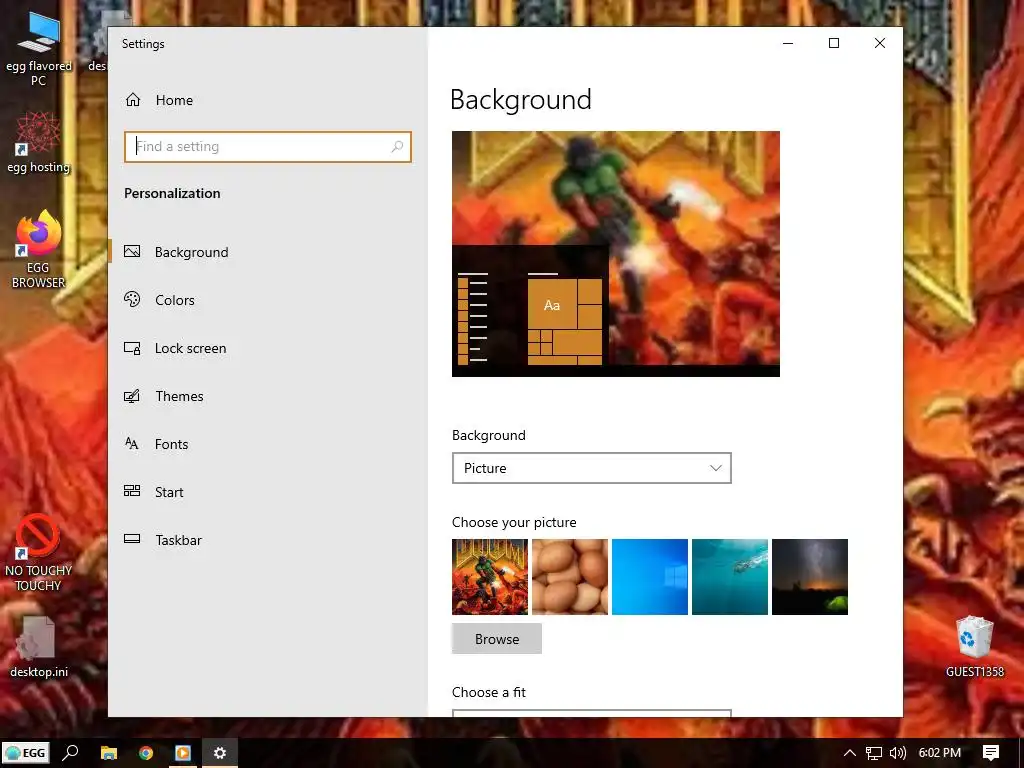Click the search magnifier in Find a setting
Image resolution: width=1024 pixels, height=768 pixels.
[397, 147]
